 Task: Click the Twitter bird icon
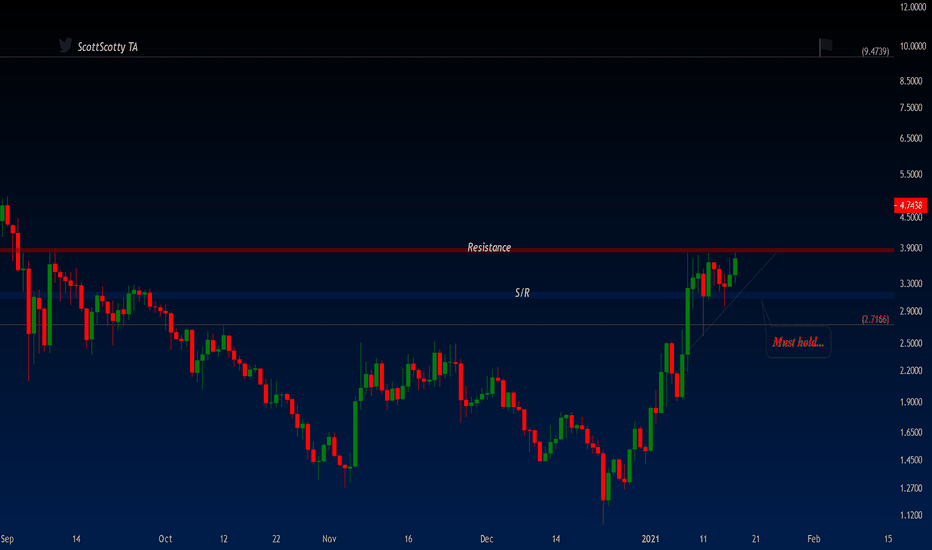[x=65, y=46]
